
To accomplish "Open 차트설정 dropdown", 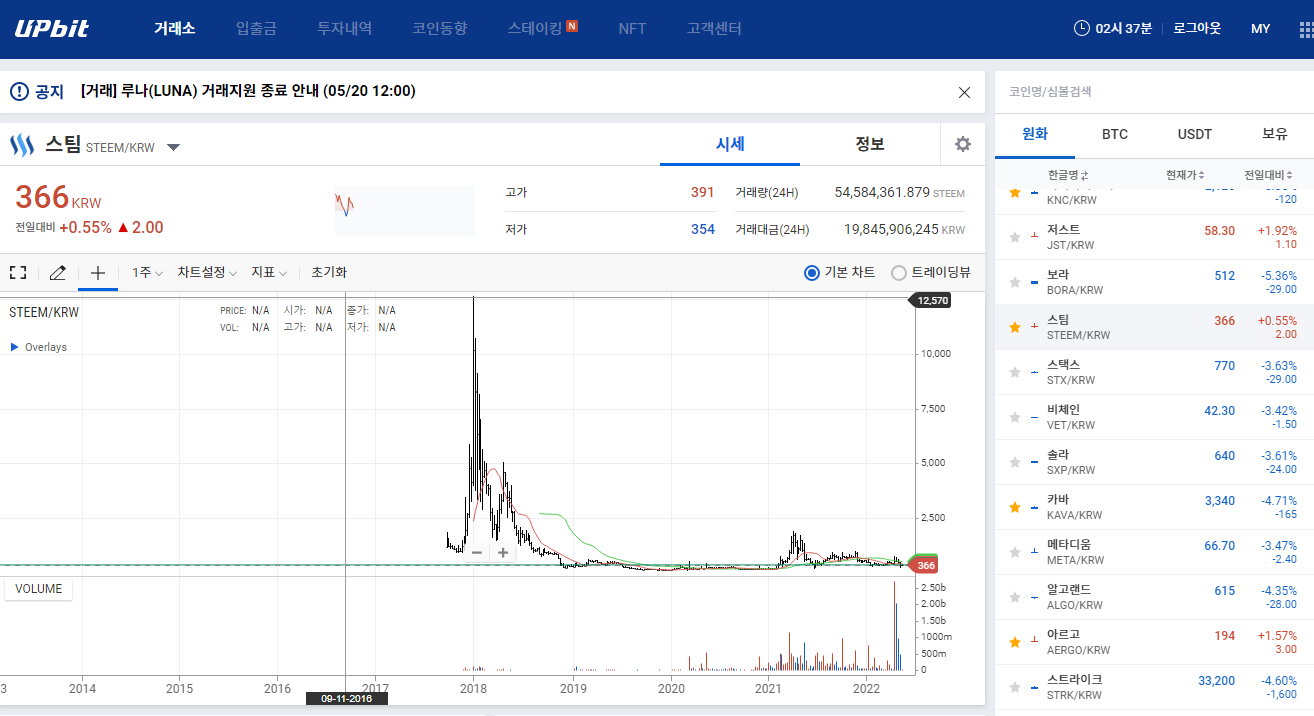I will tap(207, 272).
